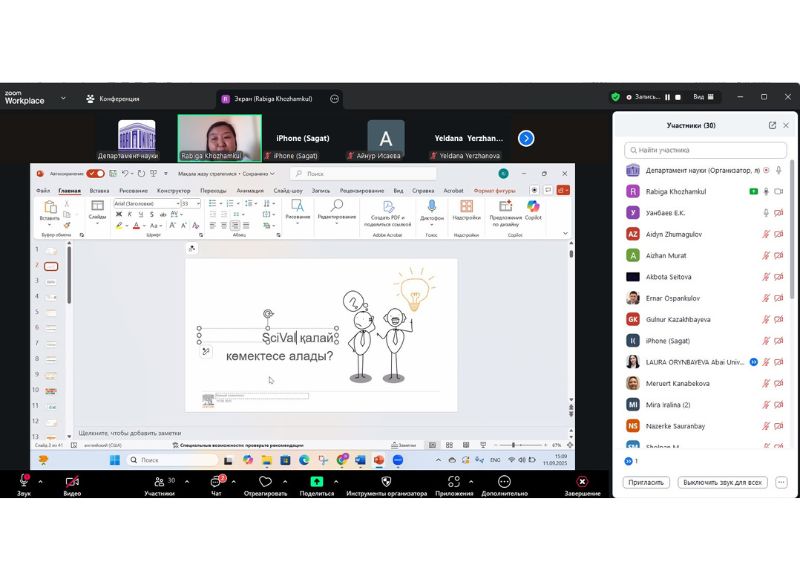
Task: Click the Пригласить button
Action: tap(646, 482)
